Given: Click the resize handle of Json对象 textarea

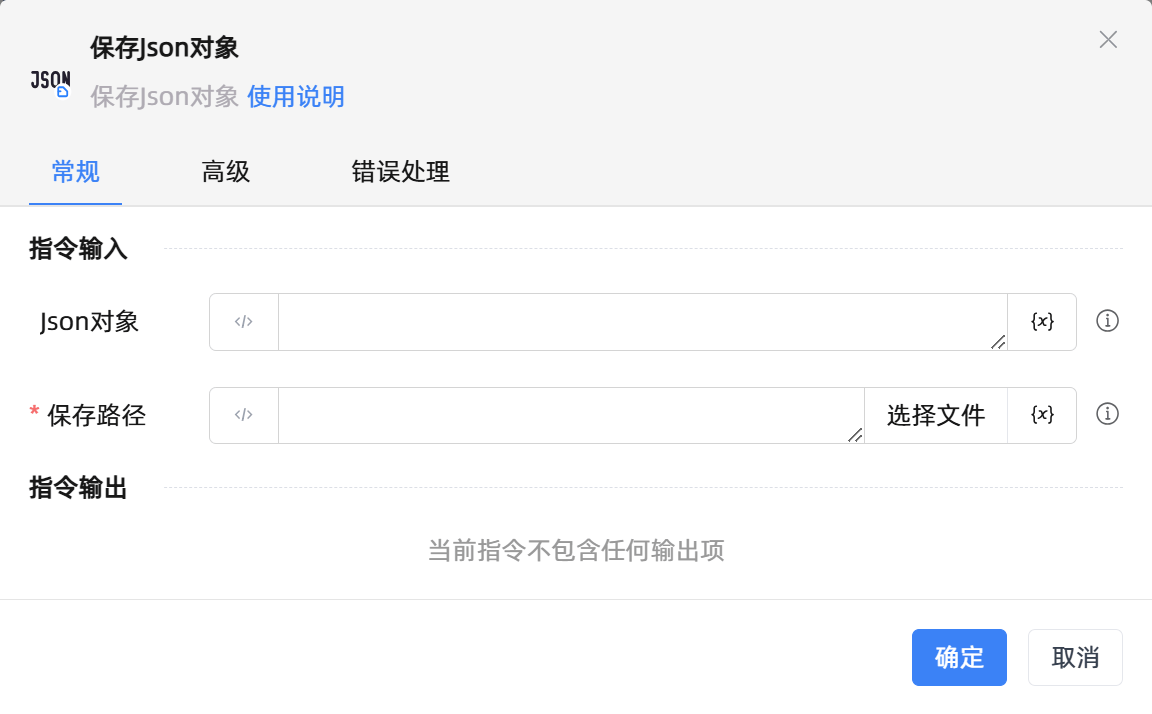Looking at the screenshot, I should tap(997, 343).
